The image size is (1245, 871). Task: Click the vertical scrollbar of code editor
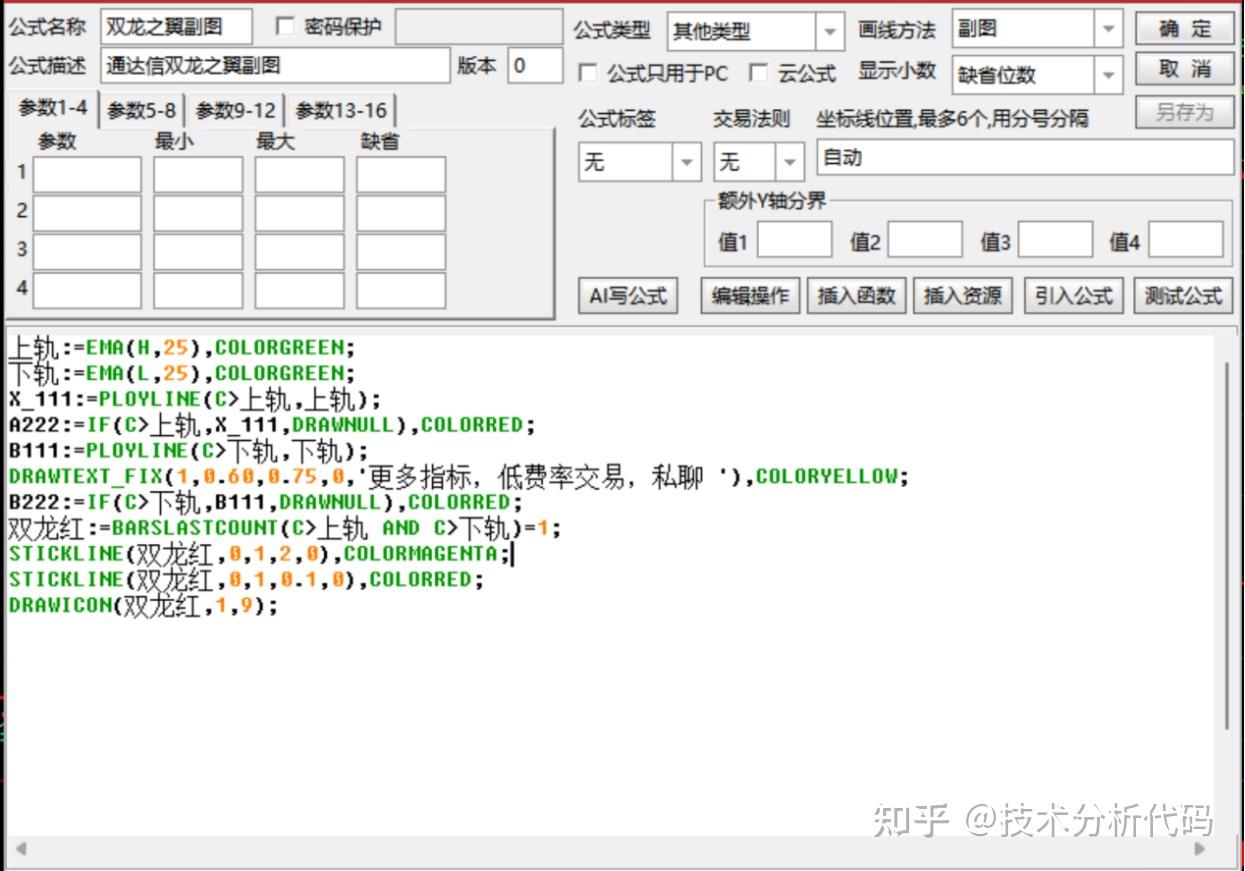pos(1227,545)
